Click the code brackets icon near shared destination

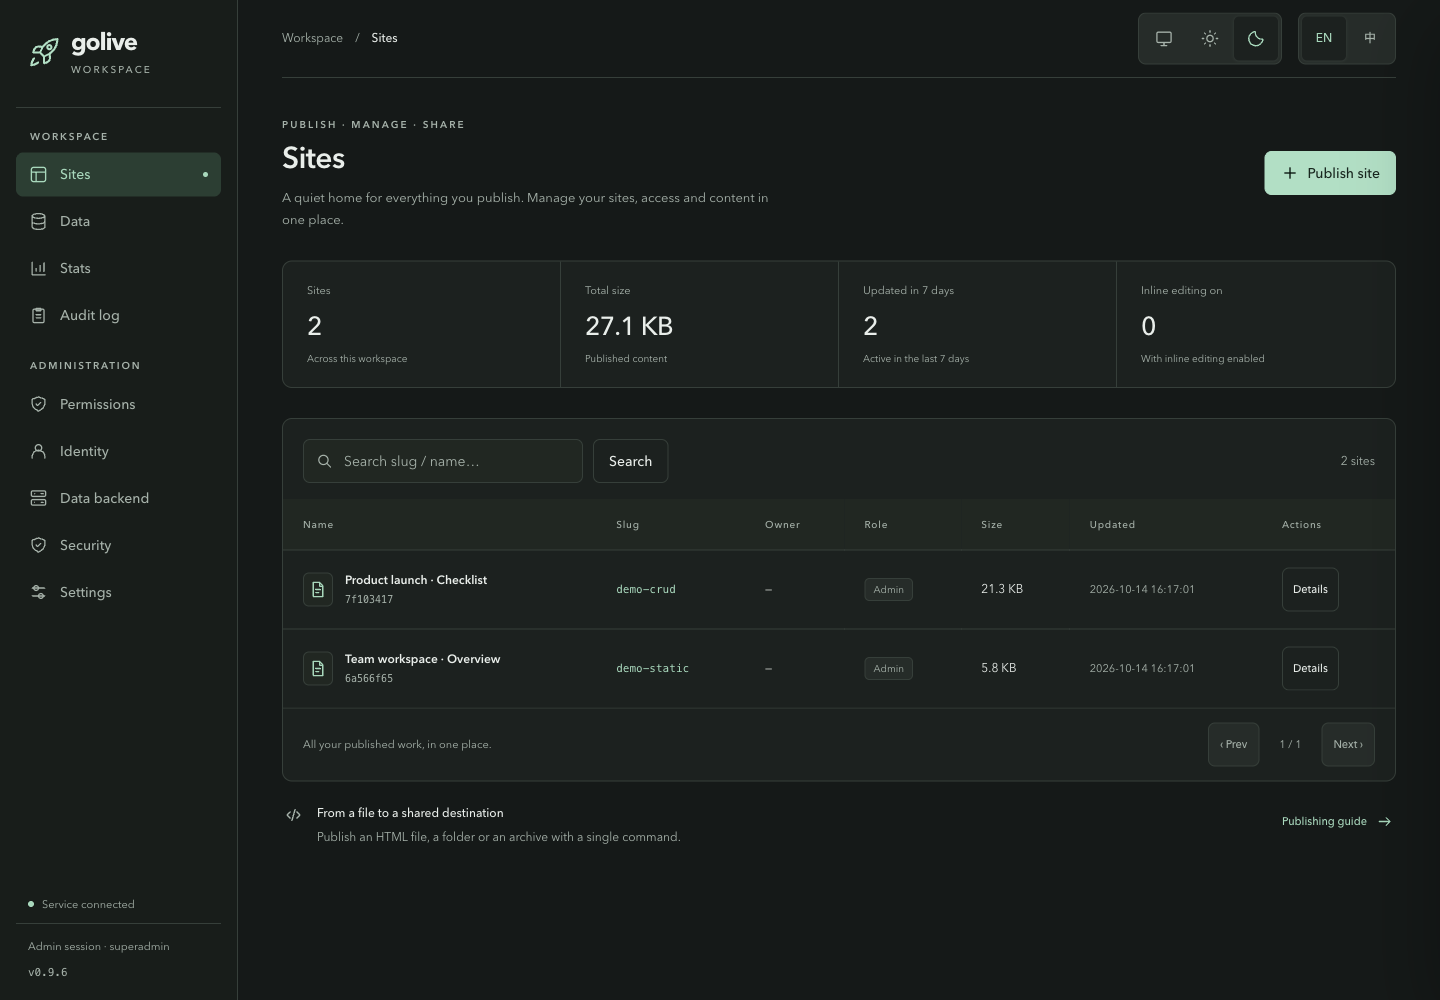click(293, 815)
